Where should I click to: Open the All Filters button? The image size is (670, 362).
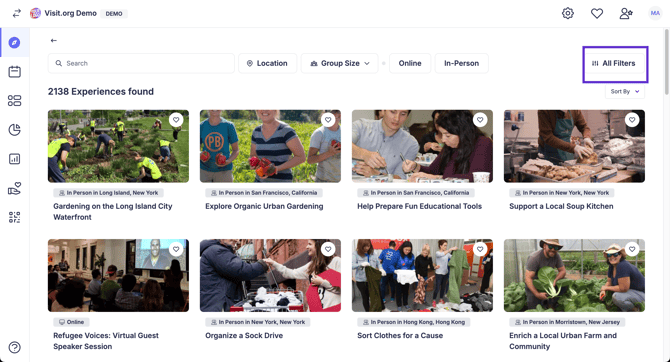pos(614,63)
